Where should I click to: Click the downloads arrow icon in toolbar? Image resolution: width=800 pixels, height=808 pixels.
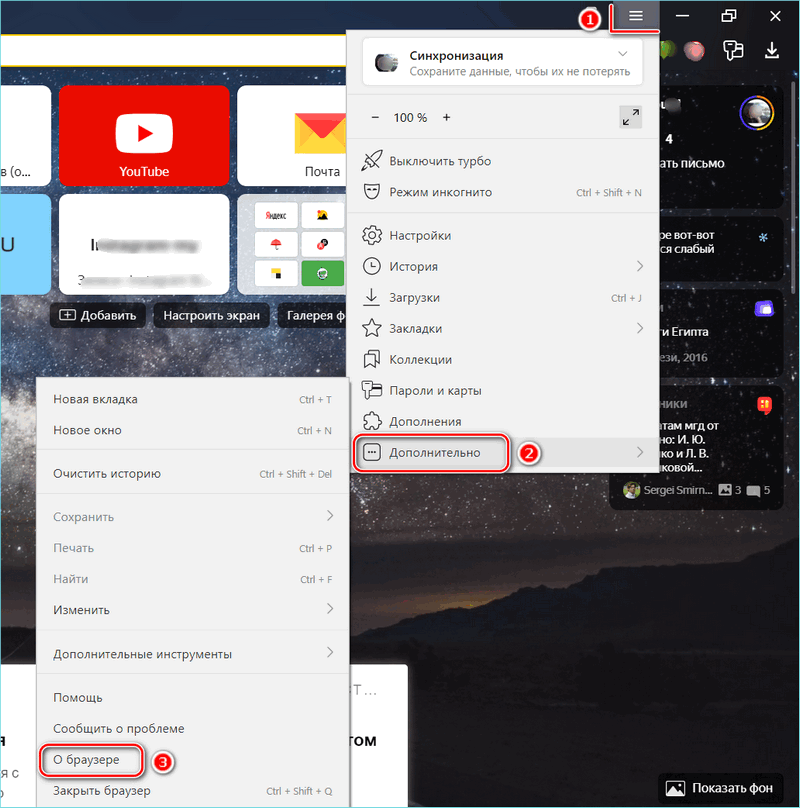(771, 50)
